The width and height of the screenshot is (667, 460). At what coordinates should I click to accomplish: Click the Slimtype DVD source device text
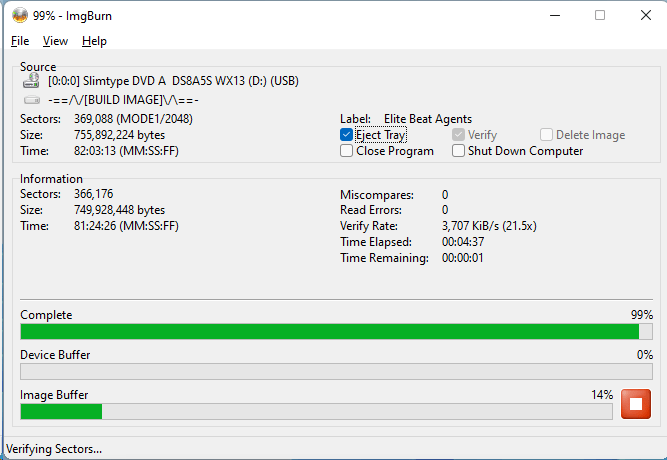click(x=173, y=81)
